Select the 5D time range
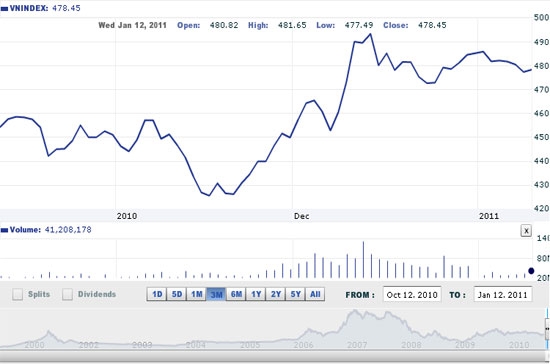550x364 pixels. (177, 294)
